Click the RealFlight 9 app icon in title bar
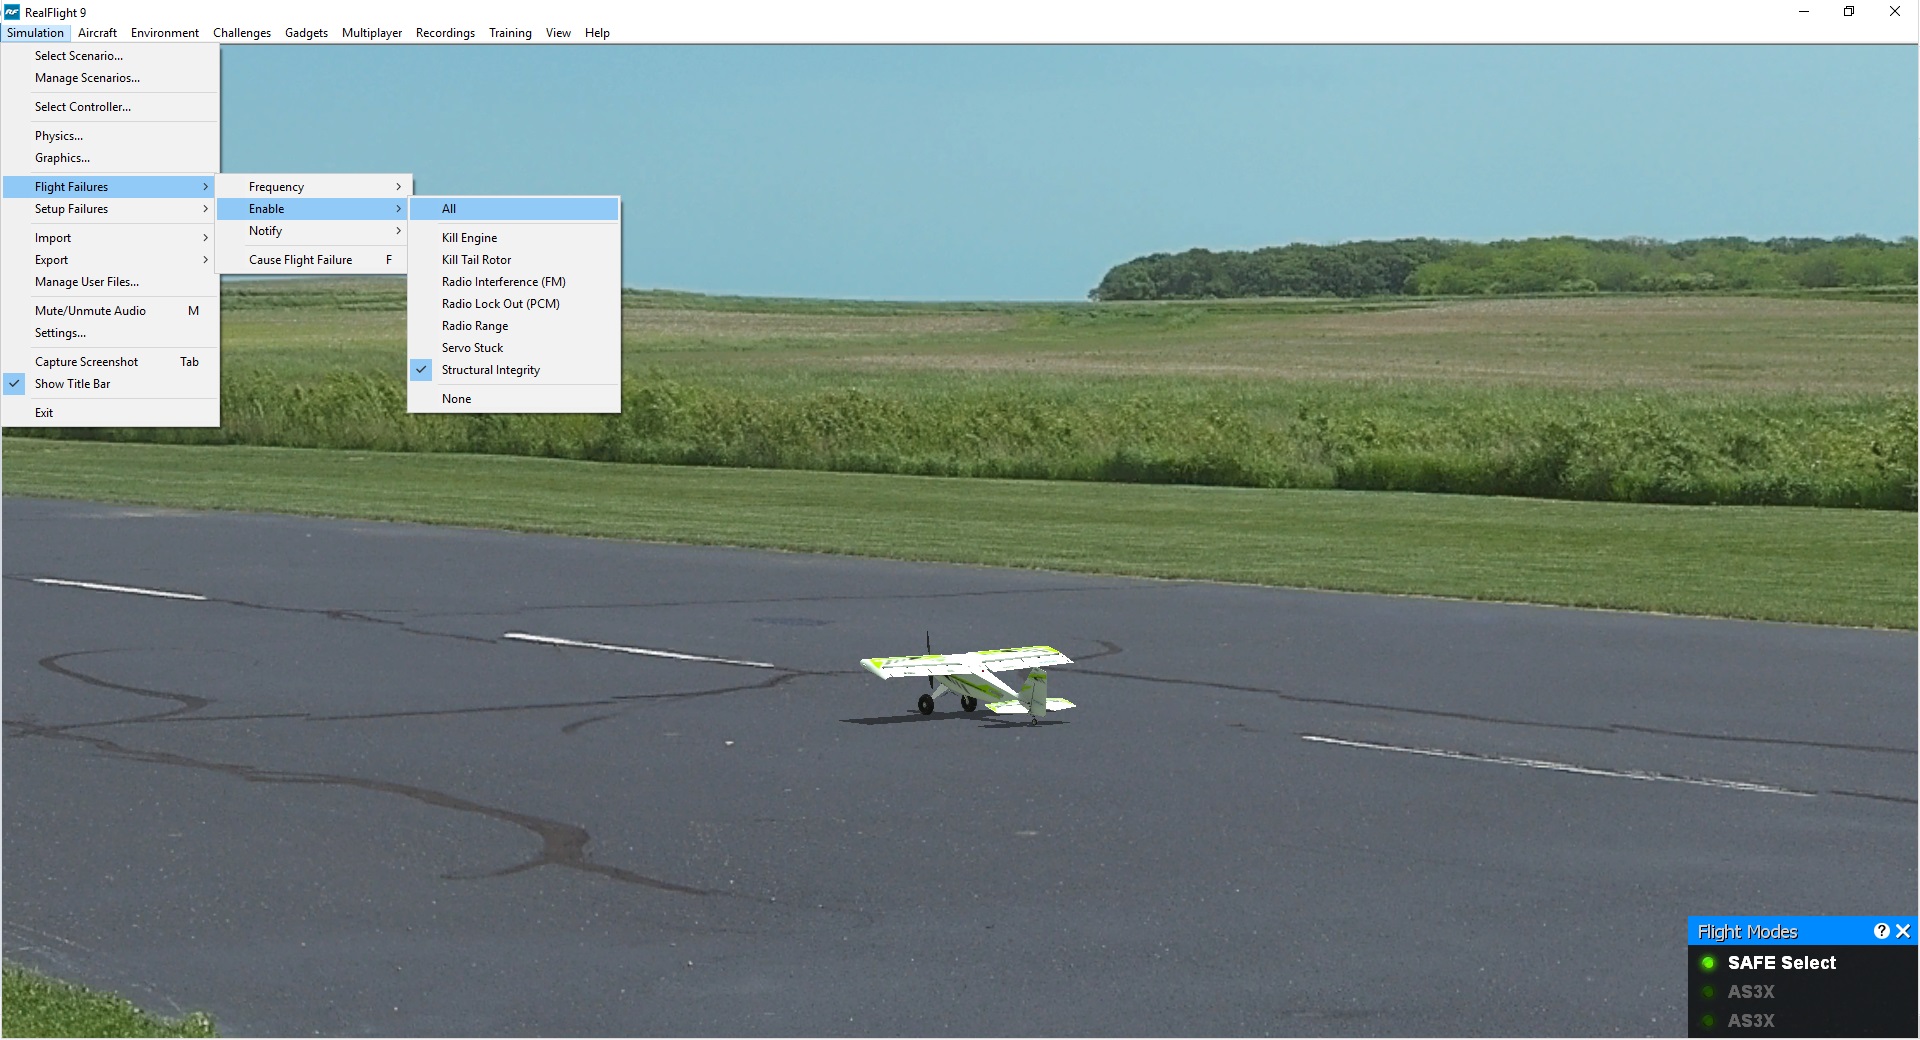 (x=12, y=12)
